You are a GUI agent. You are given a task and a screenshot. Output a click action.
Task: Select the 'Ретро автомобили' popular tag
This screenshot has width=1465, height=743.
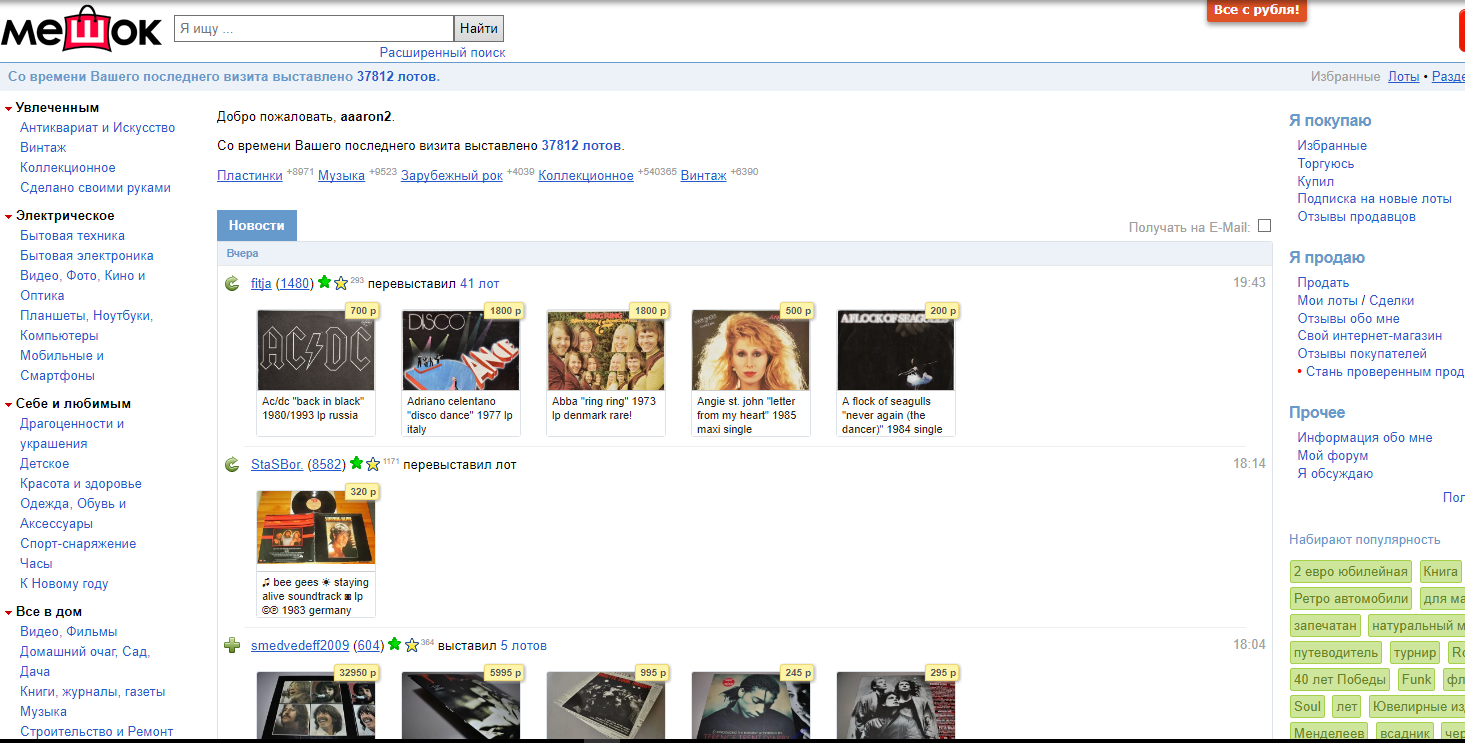tap(1350, 599)
